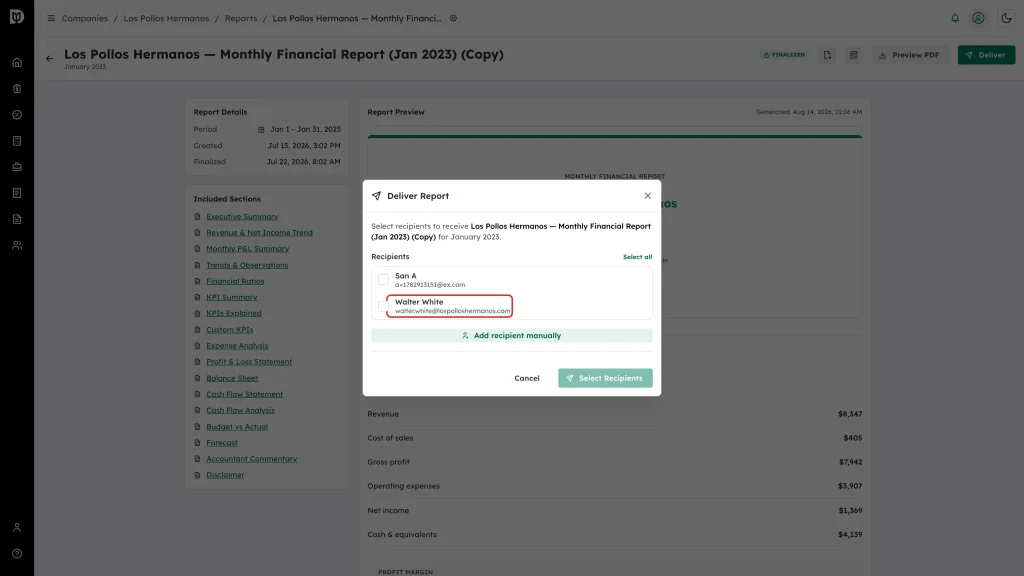Open the Executive Summary section link
Image resolution: width=1024 pixels, height=576 pixels.
click(x=242, y=216)
